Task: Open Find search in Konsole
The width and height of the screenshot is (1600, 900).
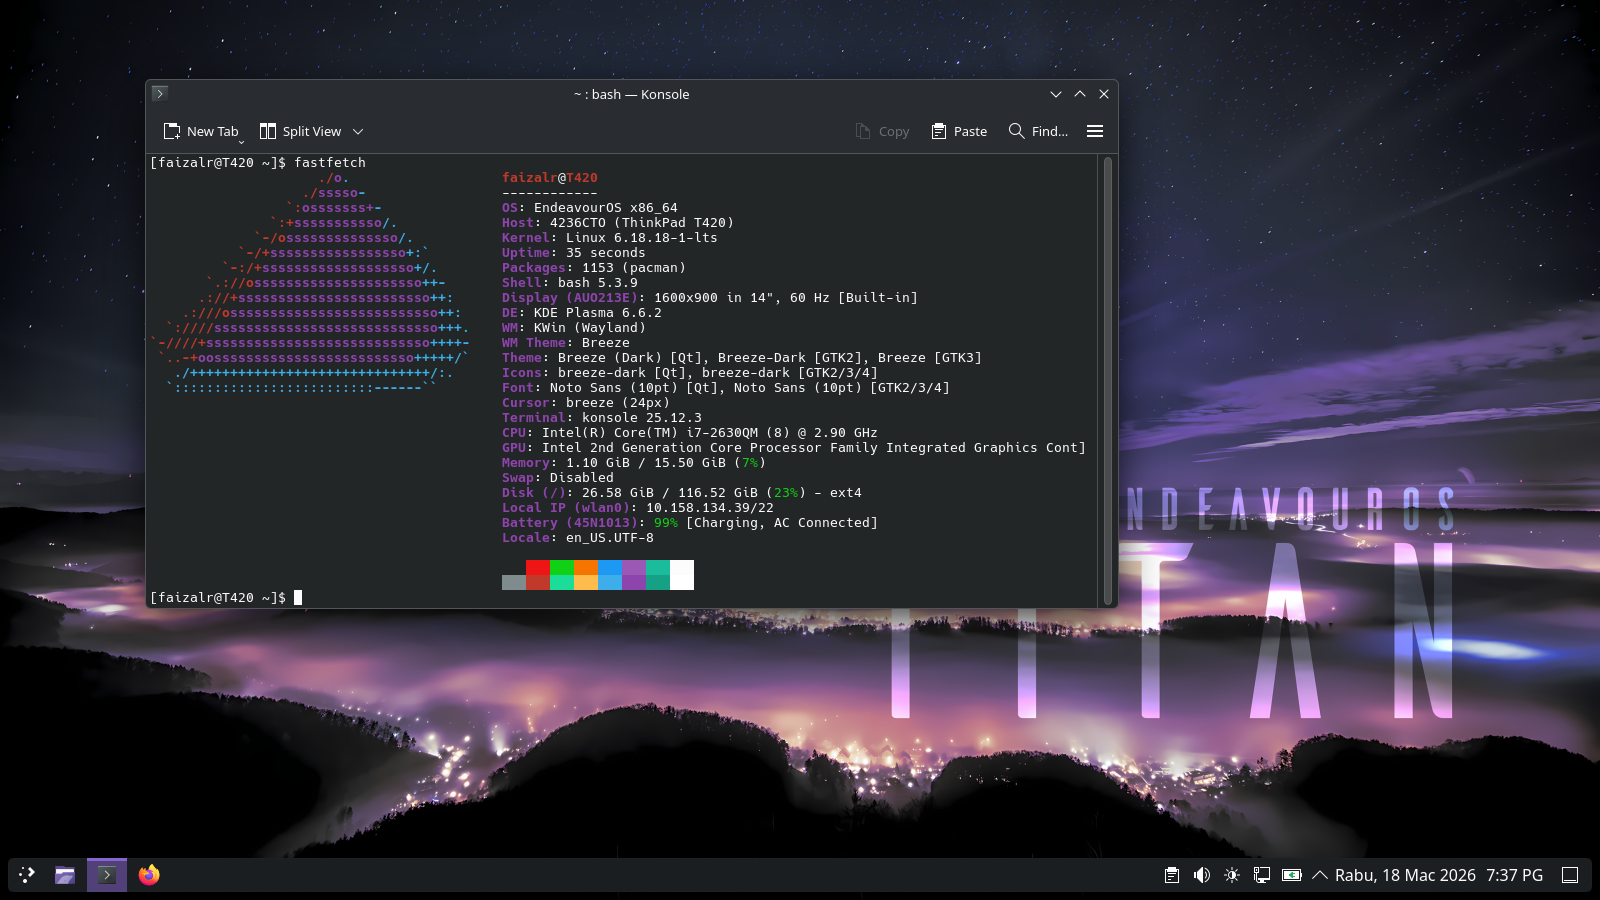Action: [1038, 131]
